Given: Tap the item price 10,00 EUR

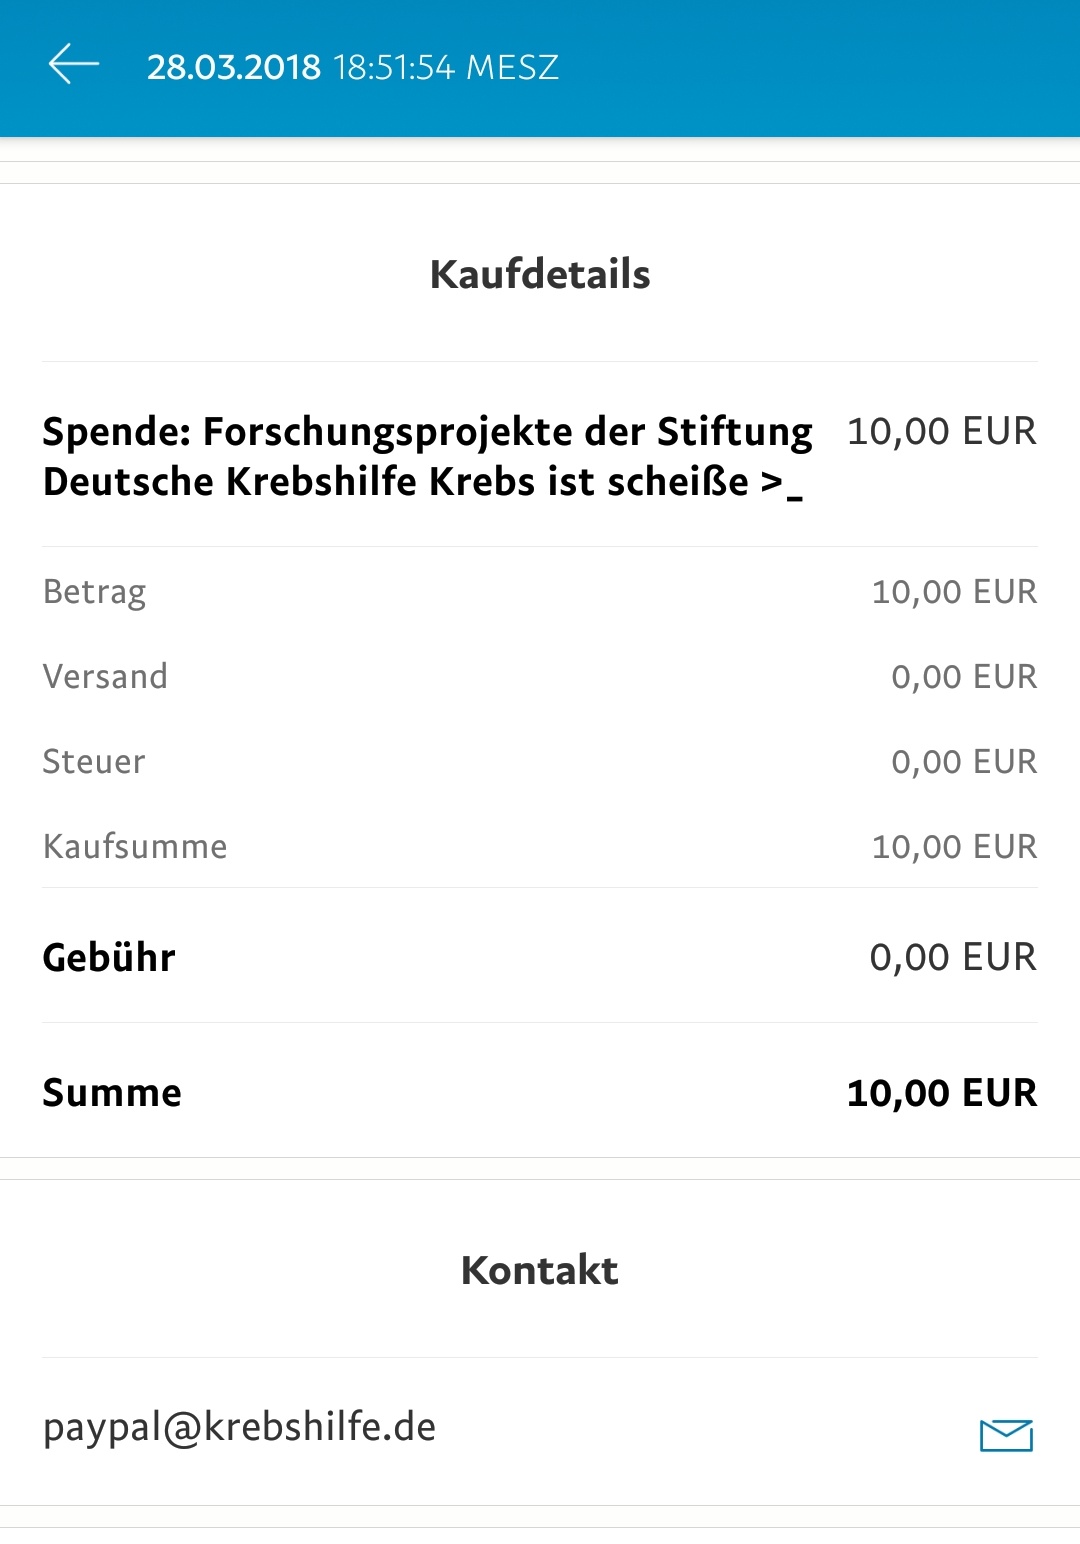Looking at the screenshot, I should tap(942, 432).
